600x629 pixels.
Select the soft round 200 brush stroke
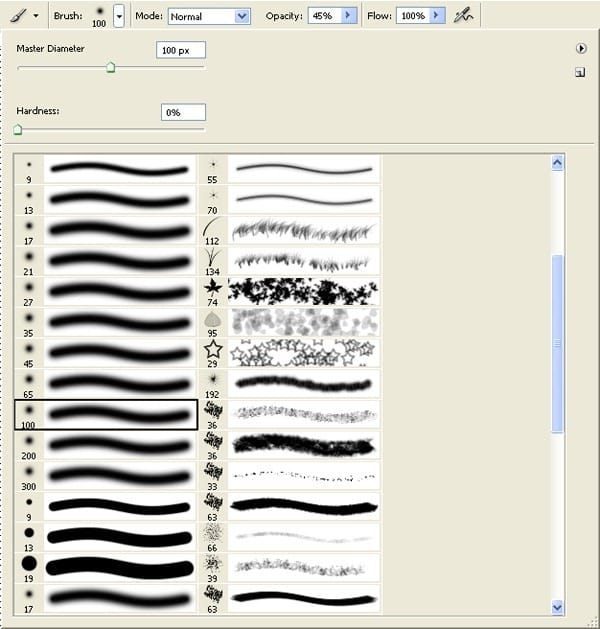click(106, 445)
